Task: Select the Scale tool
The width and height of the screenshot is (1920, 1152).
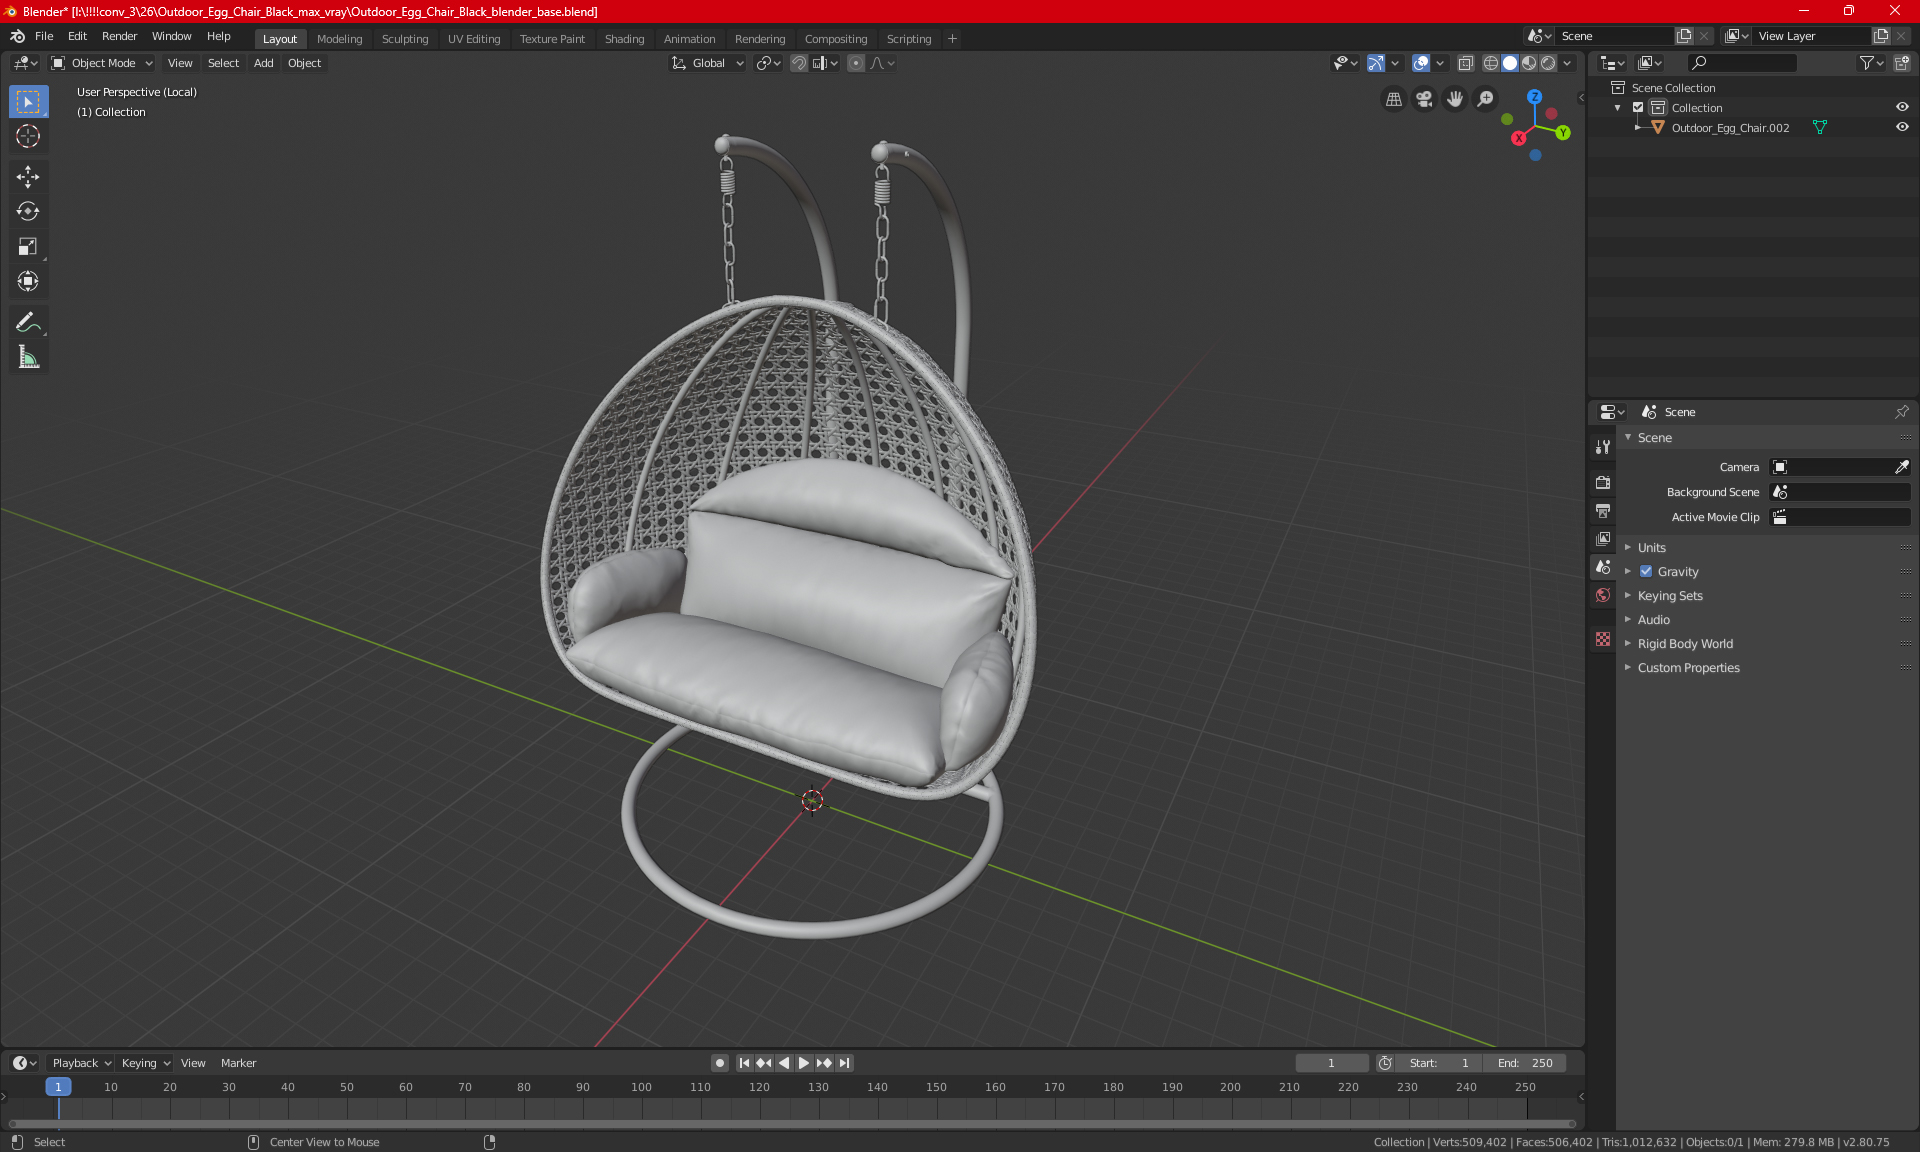Action: click(28, 247)
